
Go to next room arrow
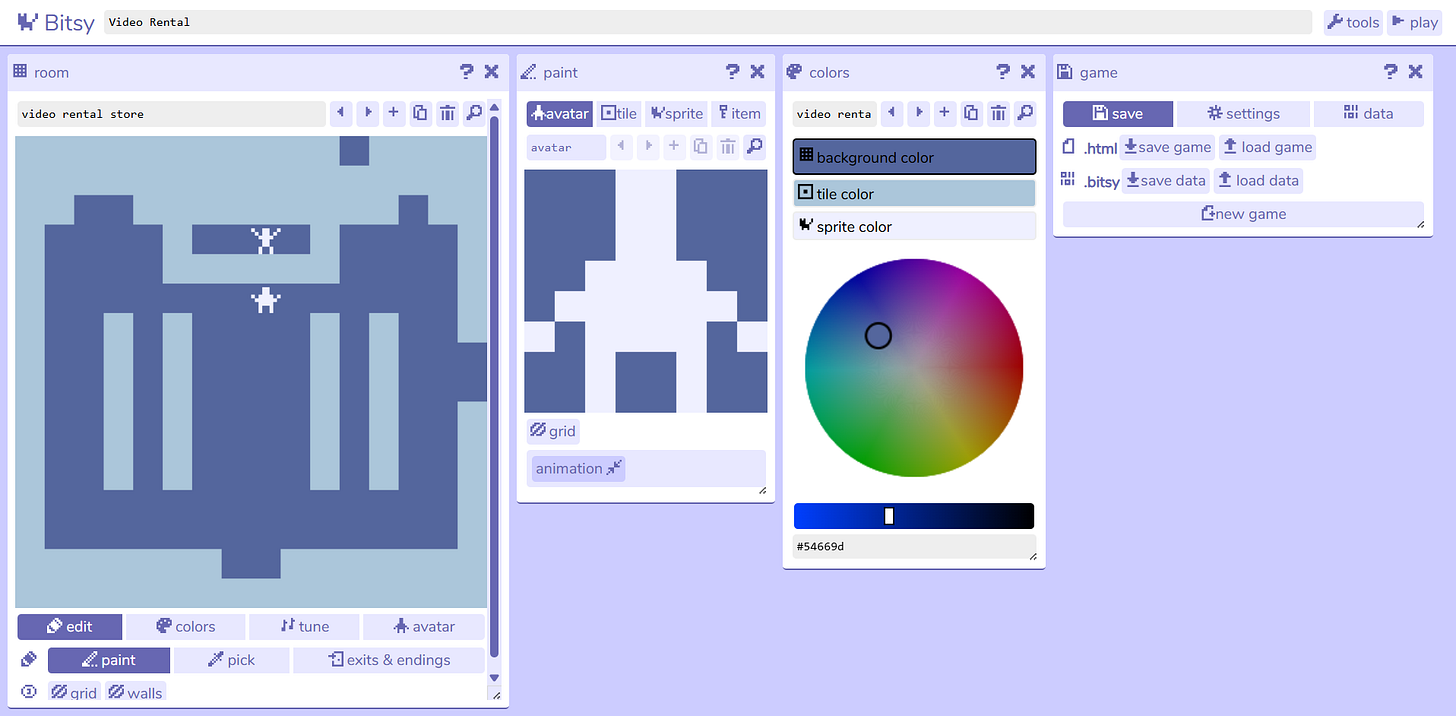click(x=368, y=113)
